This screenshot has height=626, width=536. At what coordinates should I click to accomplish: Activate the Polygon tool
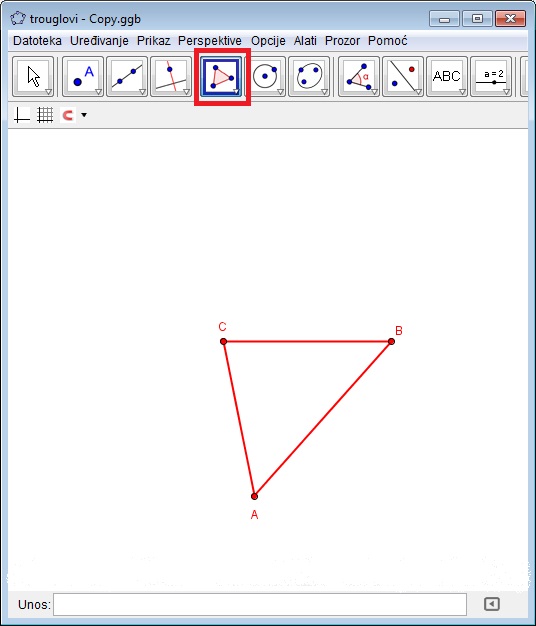coord(222,77)
